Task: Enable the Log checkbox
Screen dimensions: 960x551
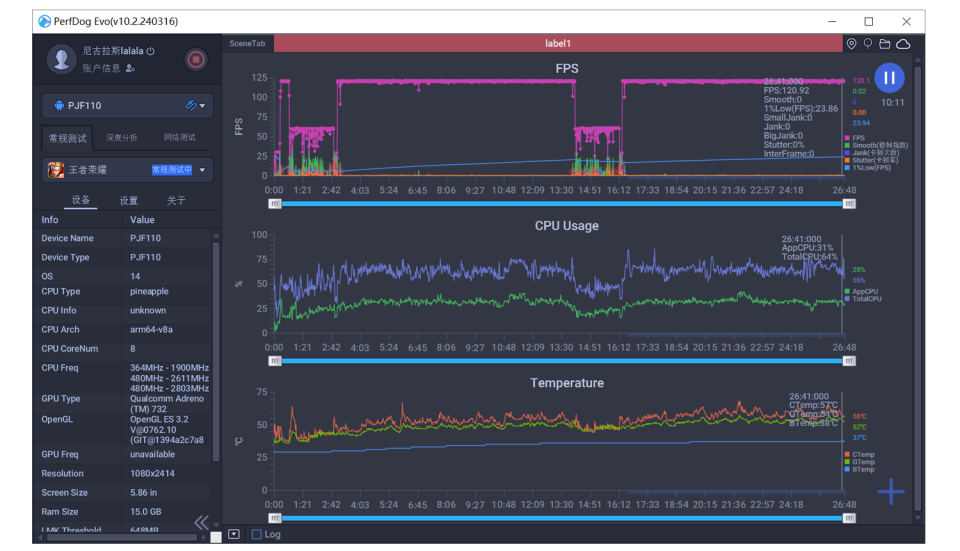Action: pos(257,534)
